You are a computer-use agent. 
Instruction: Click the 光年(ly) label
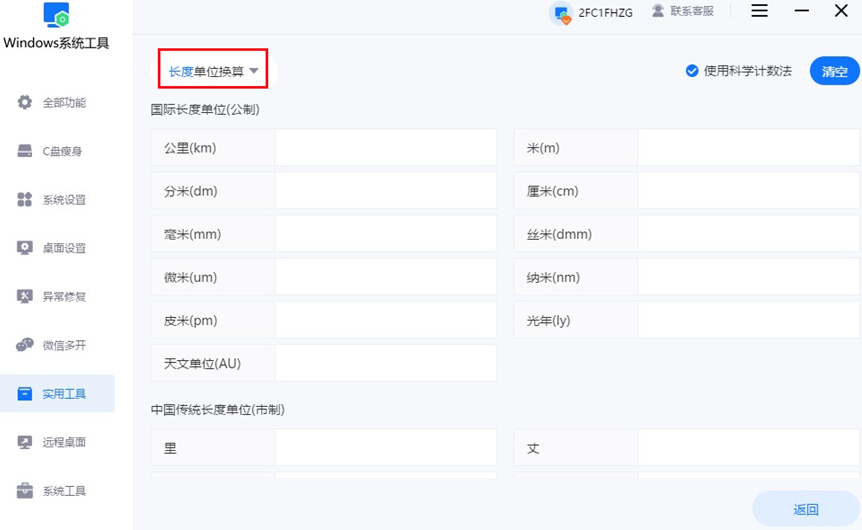tap(549, 321)
